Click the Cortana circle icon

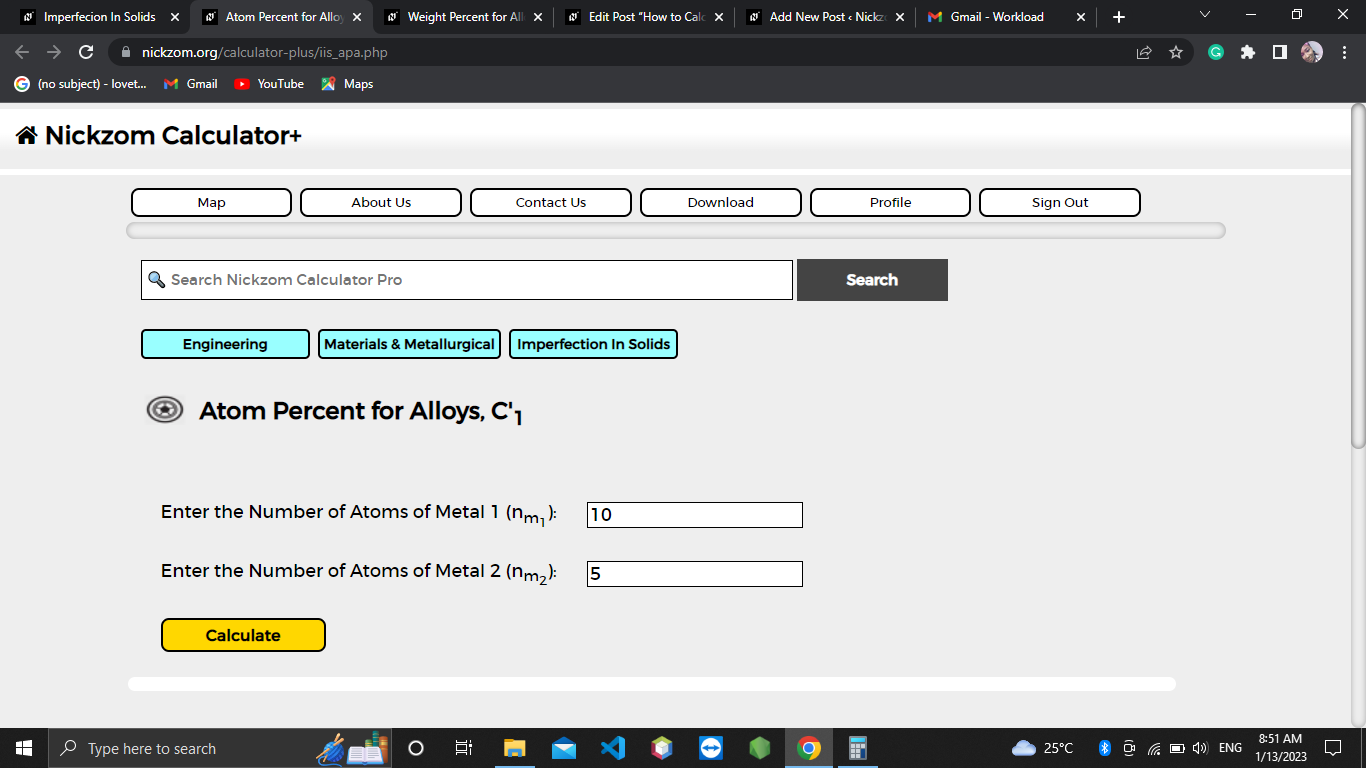pyautogui.click(x=416, y=748)
